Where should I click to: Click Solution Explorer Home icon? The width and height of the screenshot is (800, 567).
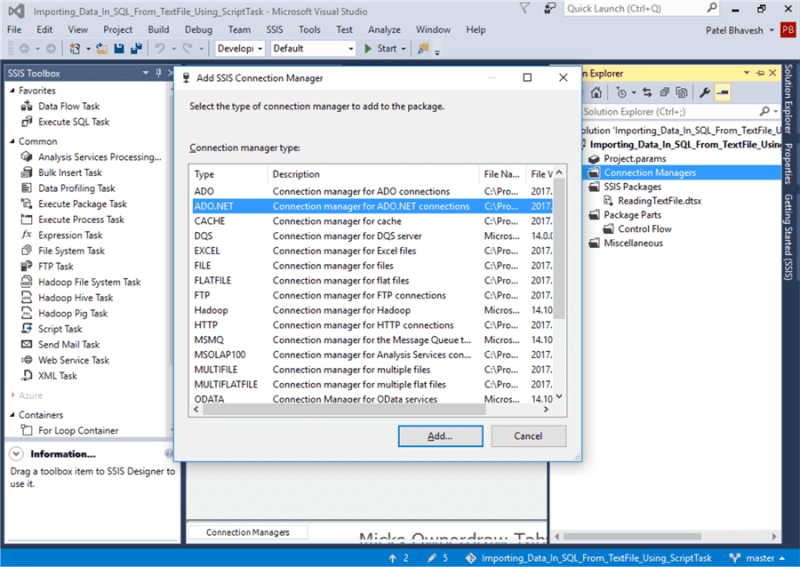tap(596, 92)
